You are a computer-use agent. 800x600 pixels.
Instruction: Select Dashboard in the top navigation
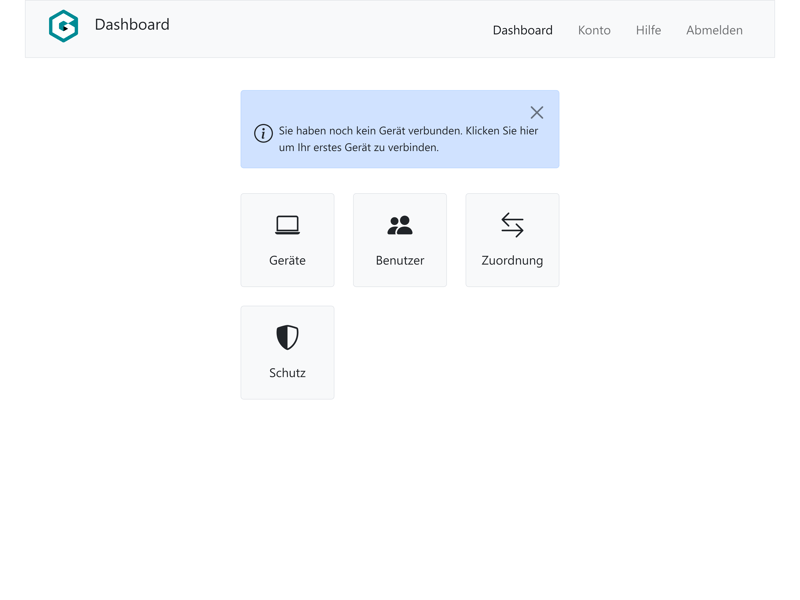pyautogui.click(x=522, y=30)
